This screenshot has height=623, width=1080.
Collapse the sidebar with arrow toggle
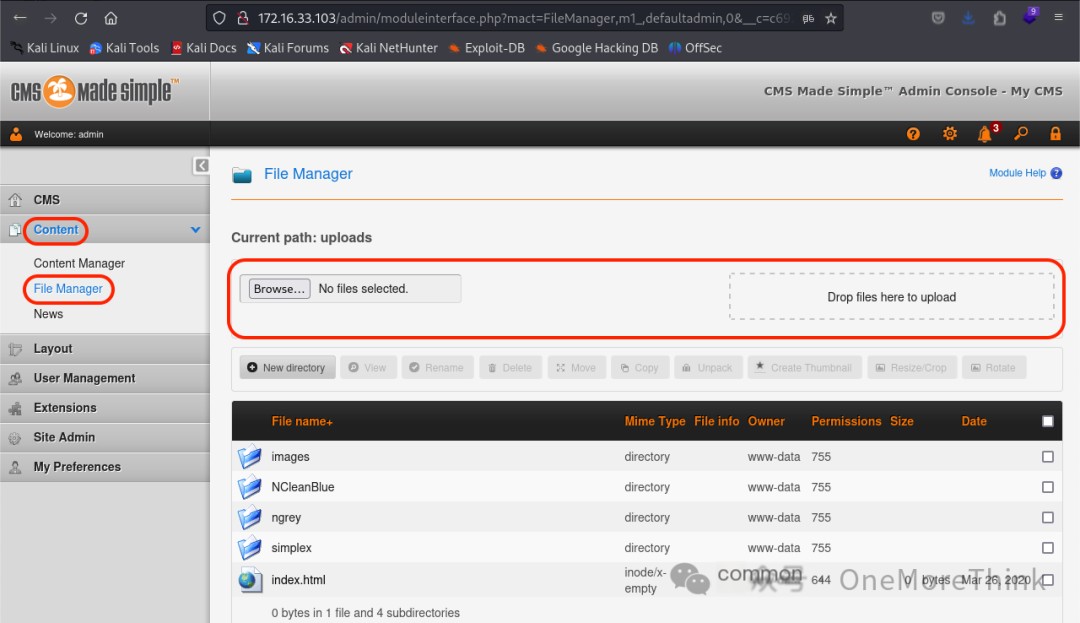(201, 165)
